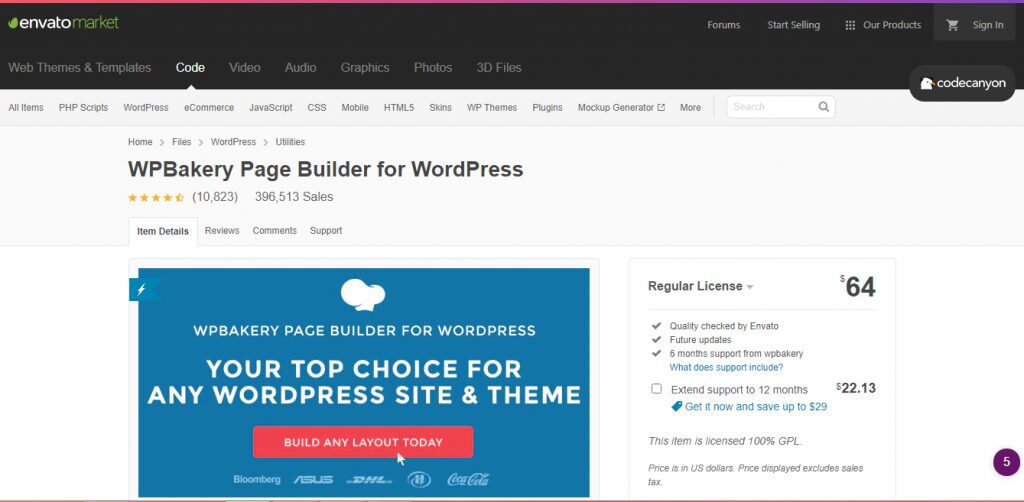This screenshot has height=502, width=1024.
Task: Click the Forums link
Action: [x=724, y=25]
